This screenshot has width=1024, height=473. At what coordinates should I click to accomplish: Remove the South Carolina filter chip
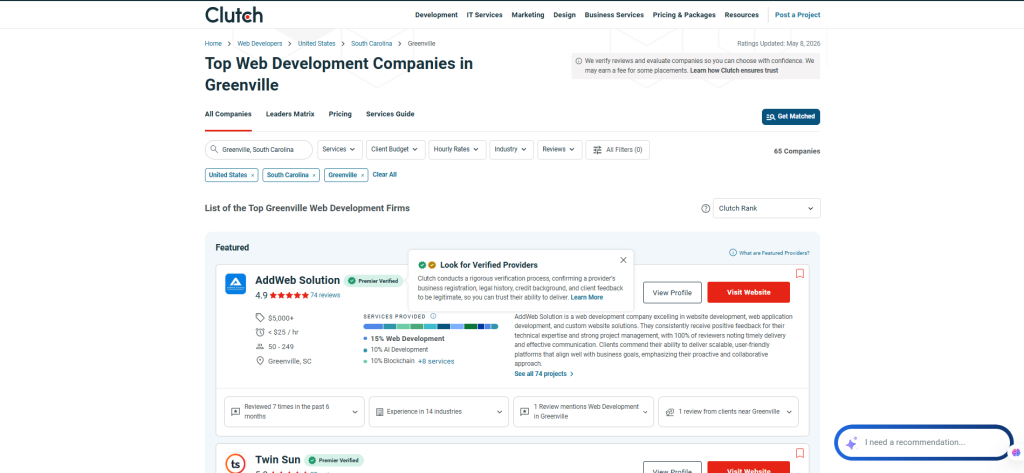[314, 176]
